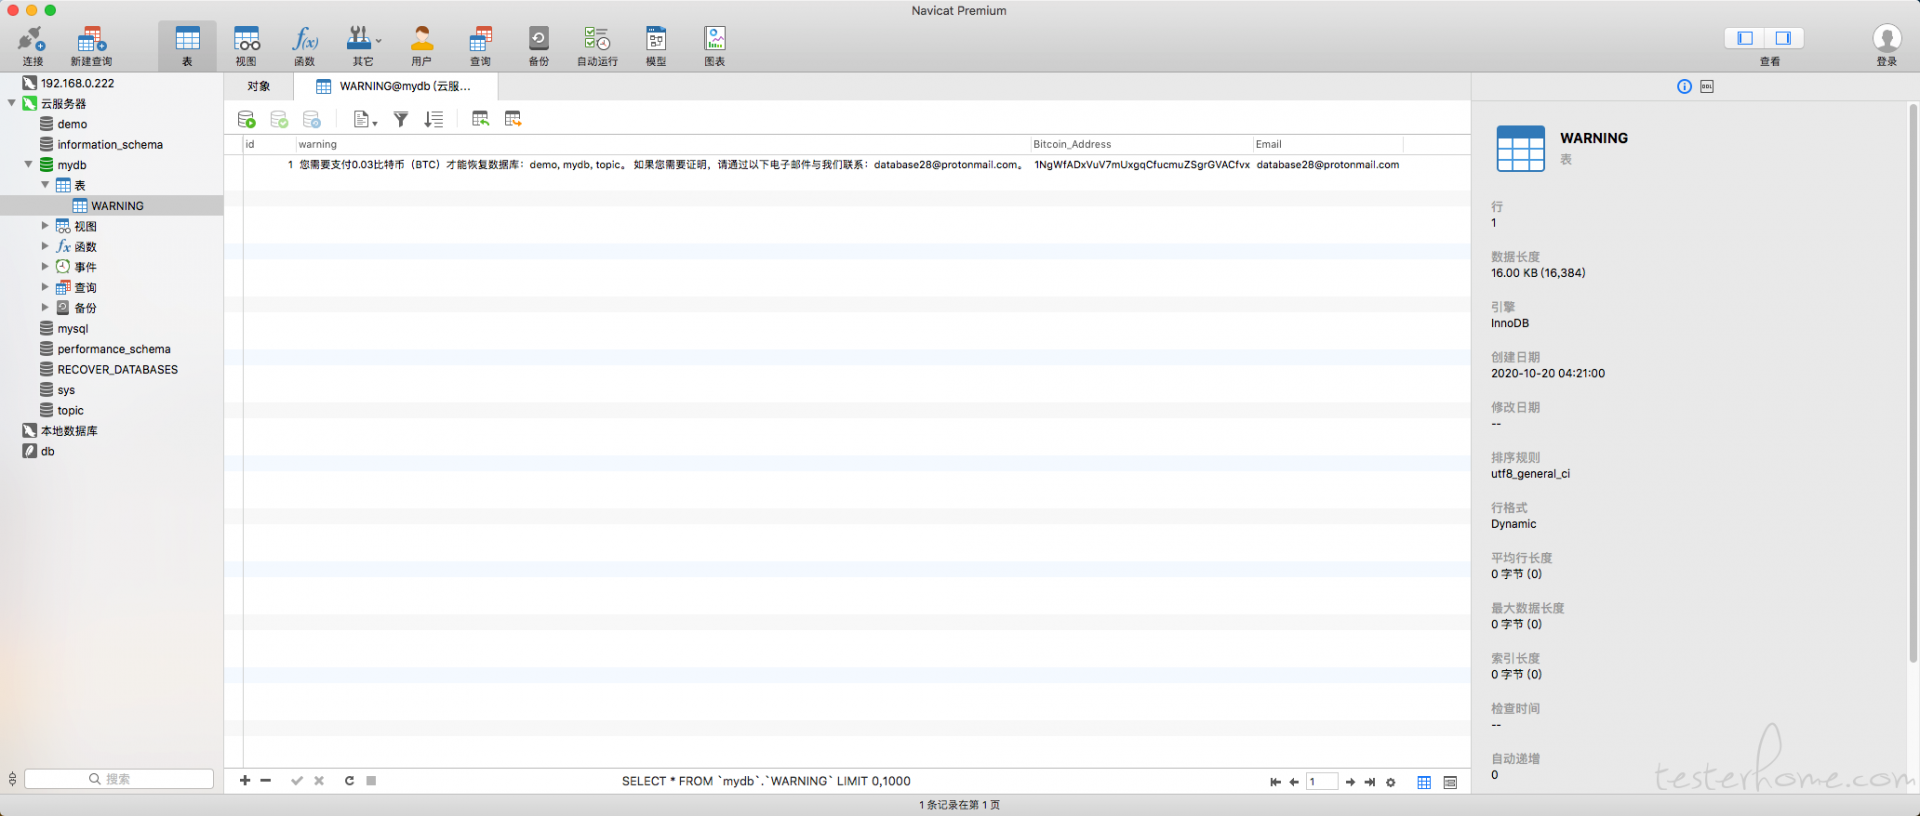The height and width of the screenshot is (816, 1920).
Task: Click the export table data icon
Action: (x=513, y=119)
